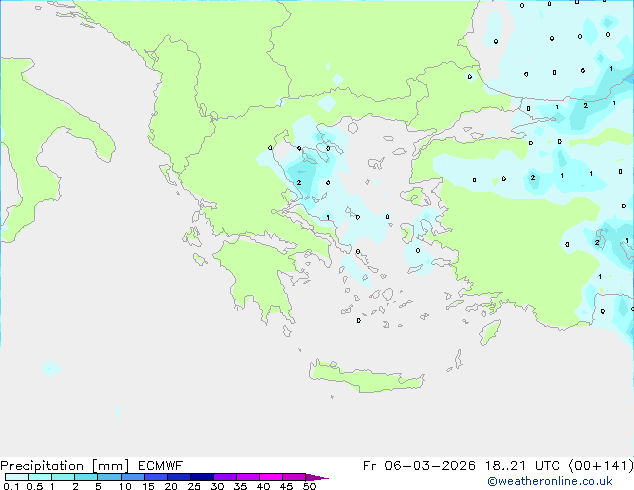
Task: Pick the purple 30–35 legend swatch
Action: pyautogui.click(x=225, y=477)
